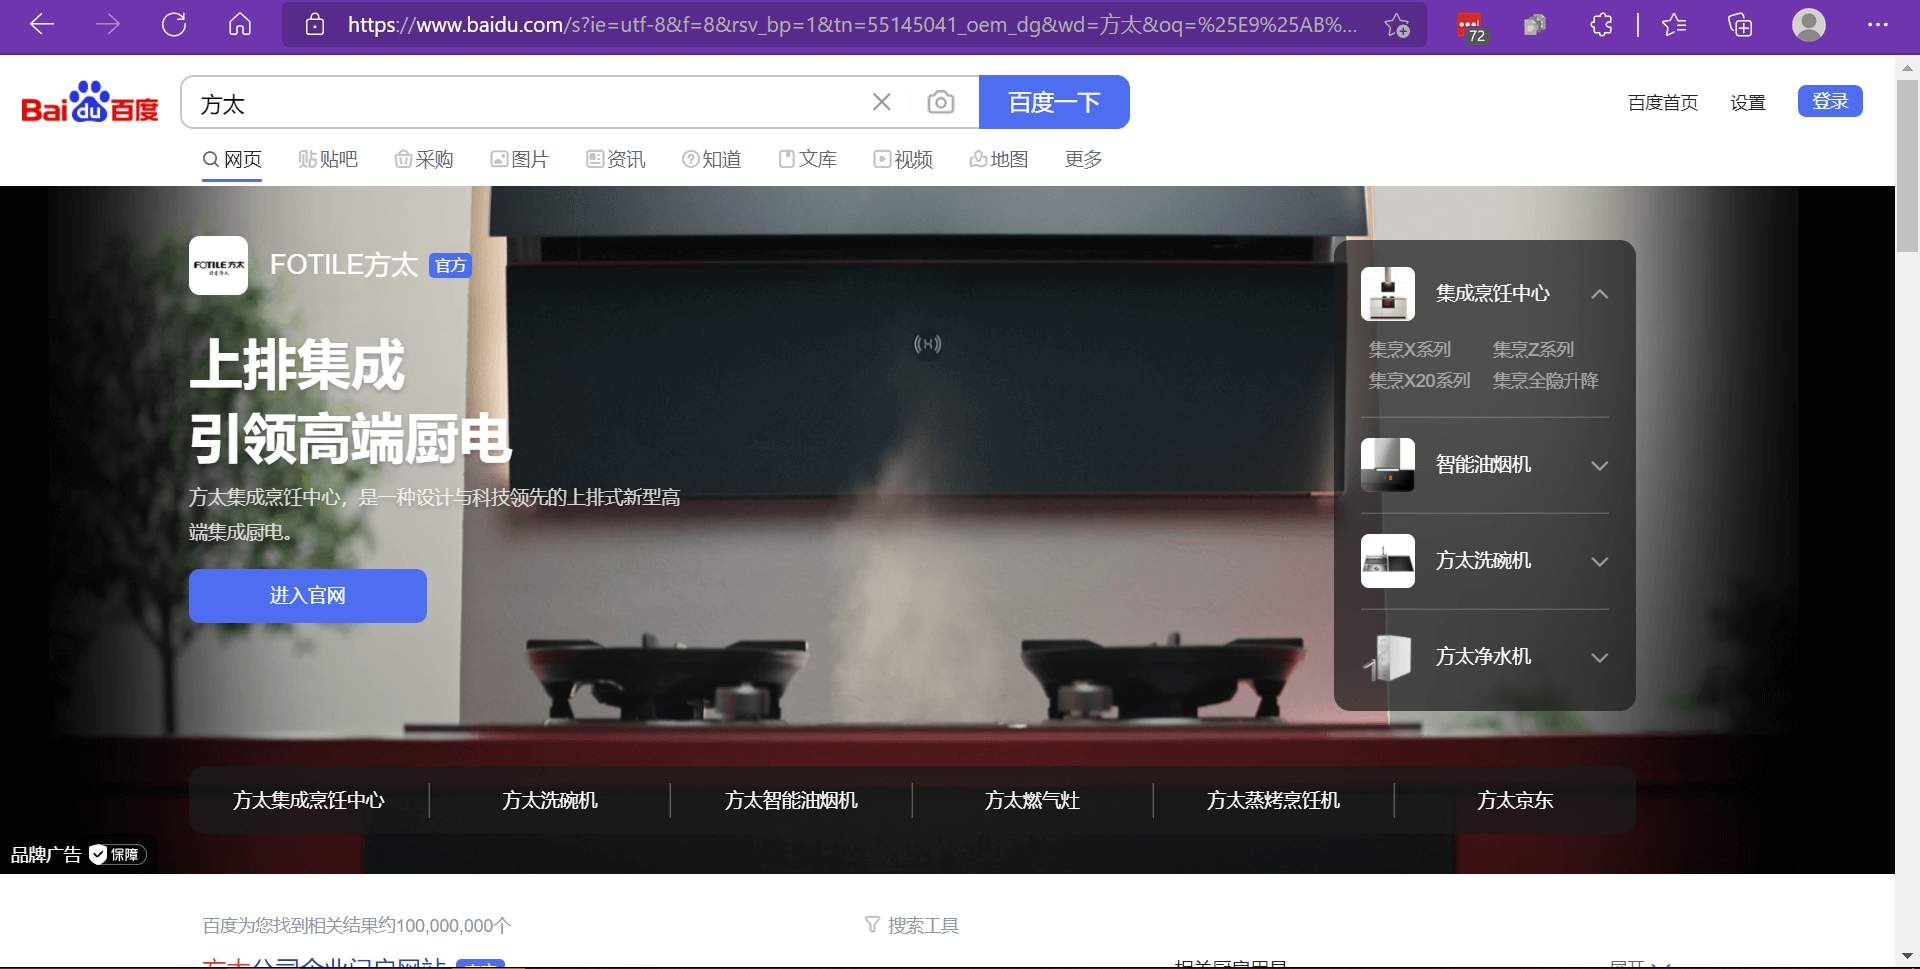Switch to the 地图 tab

coord(999,159)
